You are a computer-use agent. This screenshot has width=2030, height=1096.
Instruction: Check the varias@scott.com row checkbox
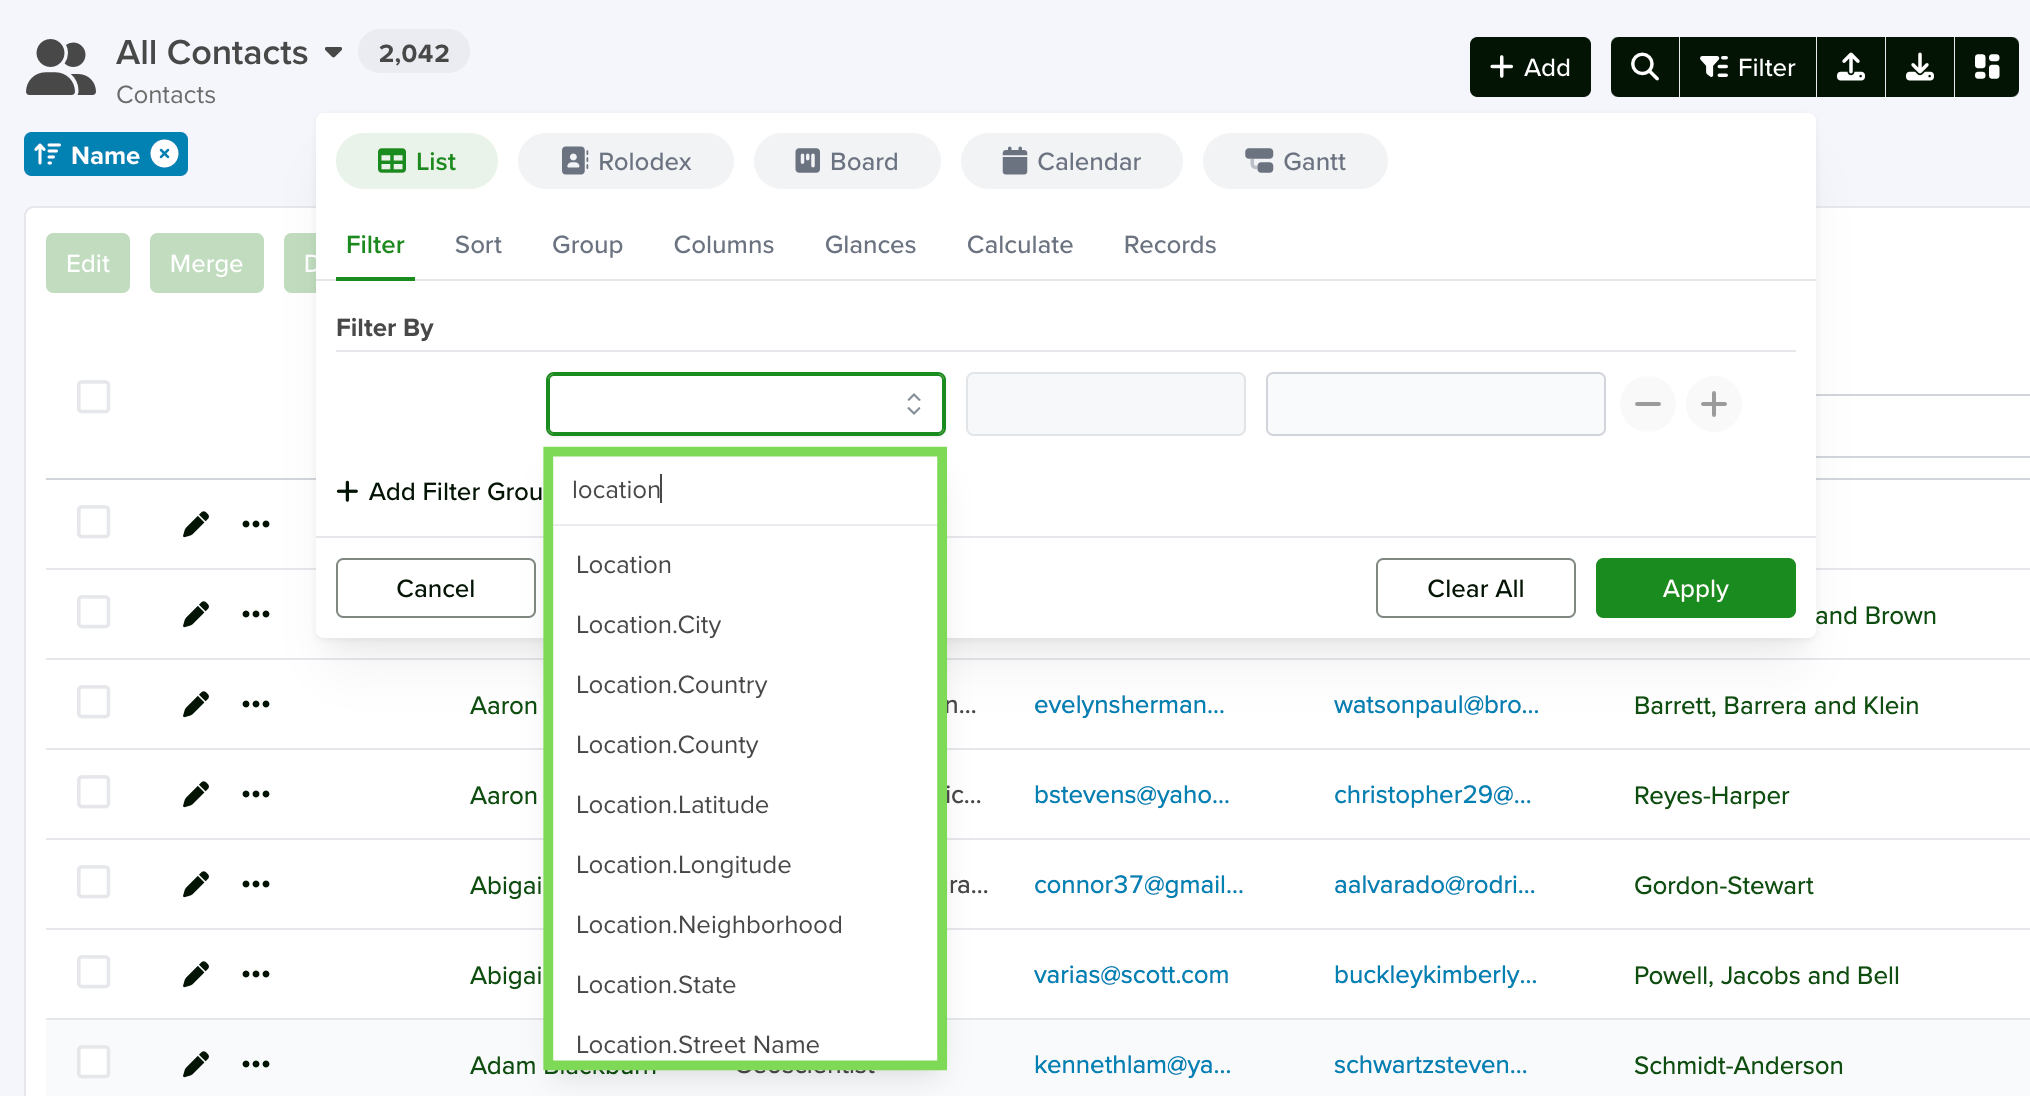pos(94,972)
